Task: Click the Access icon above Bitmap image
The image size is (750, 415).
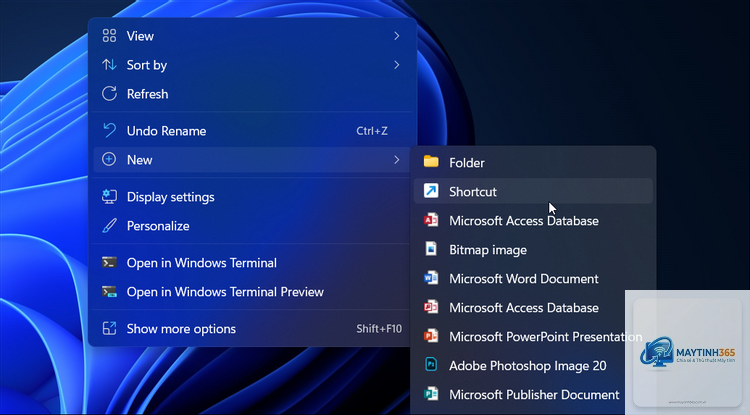Action: (431, 220)
